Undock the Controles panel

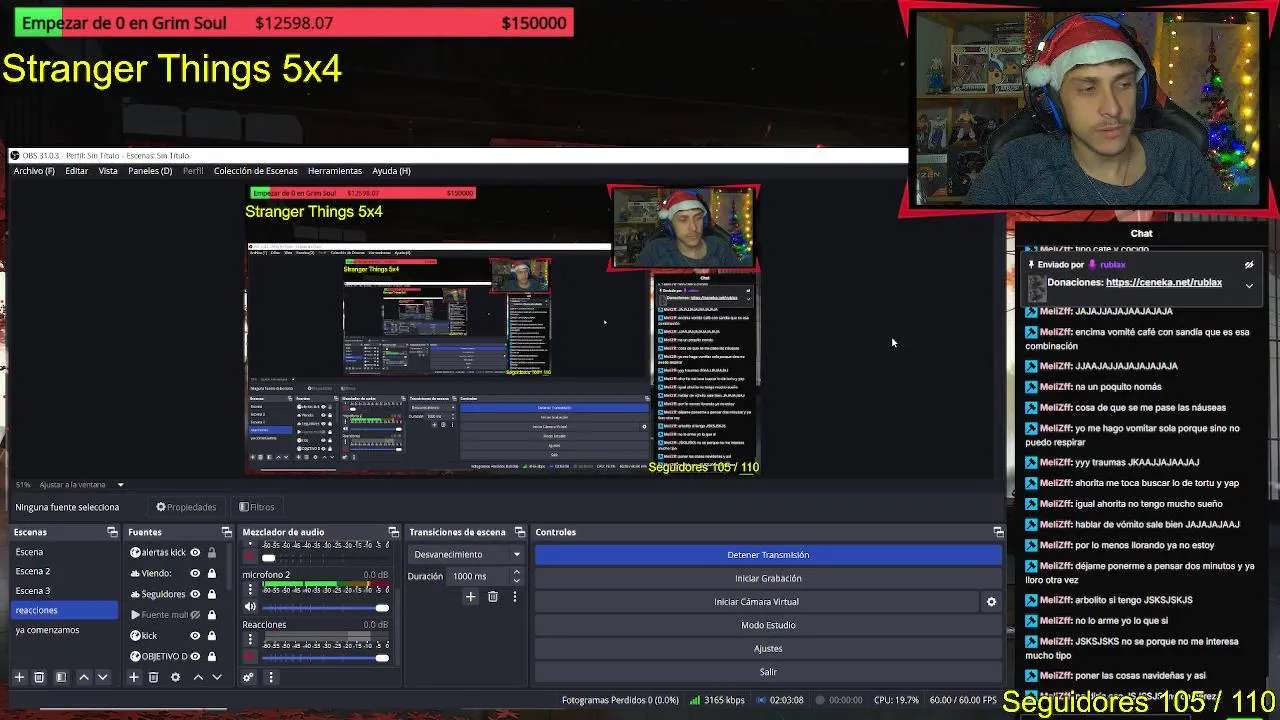(998, 532)
